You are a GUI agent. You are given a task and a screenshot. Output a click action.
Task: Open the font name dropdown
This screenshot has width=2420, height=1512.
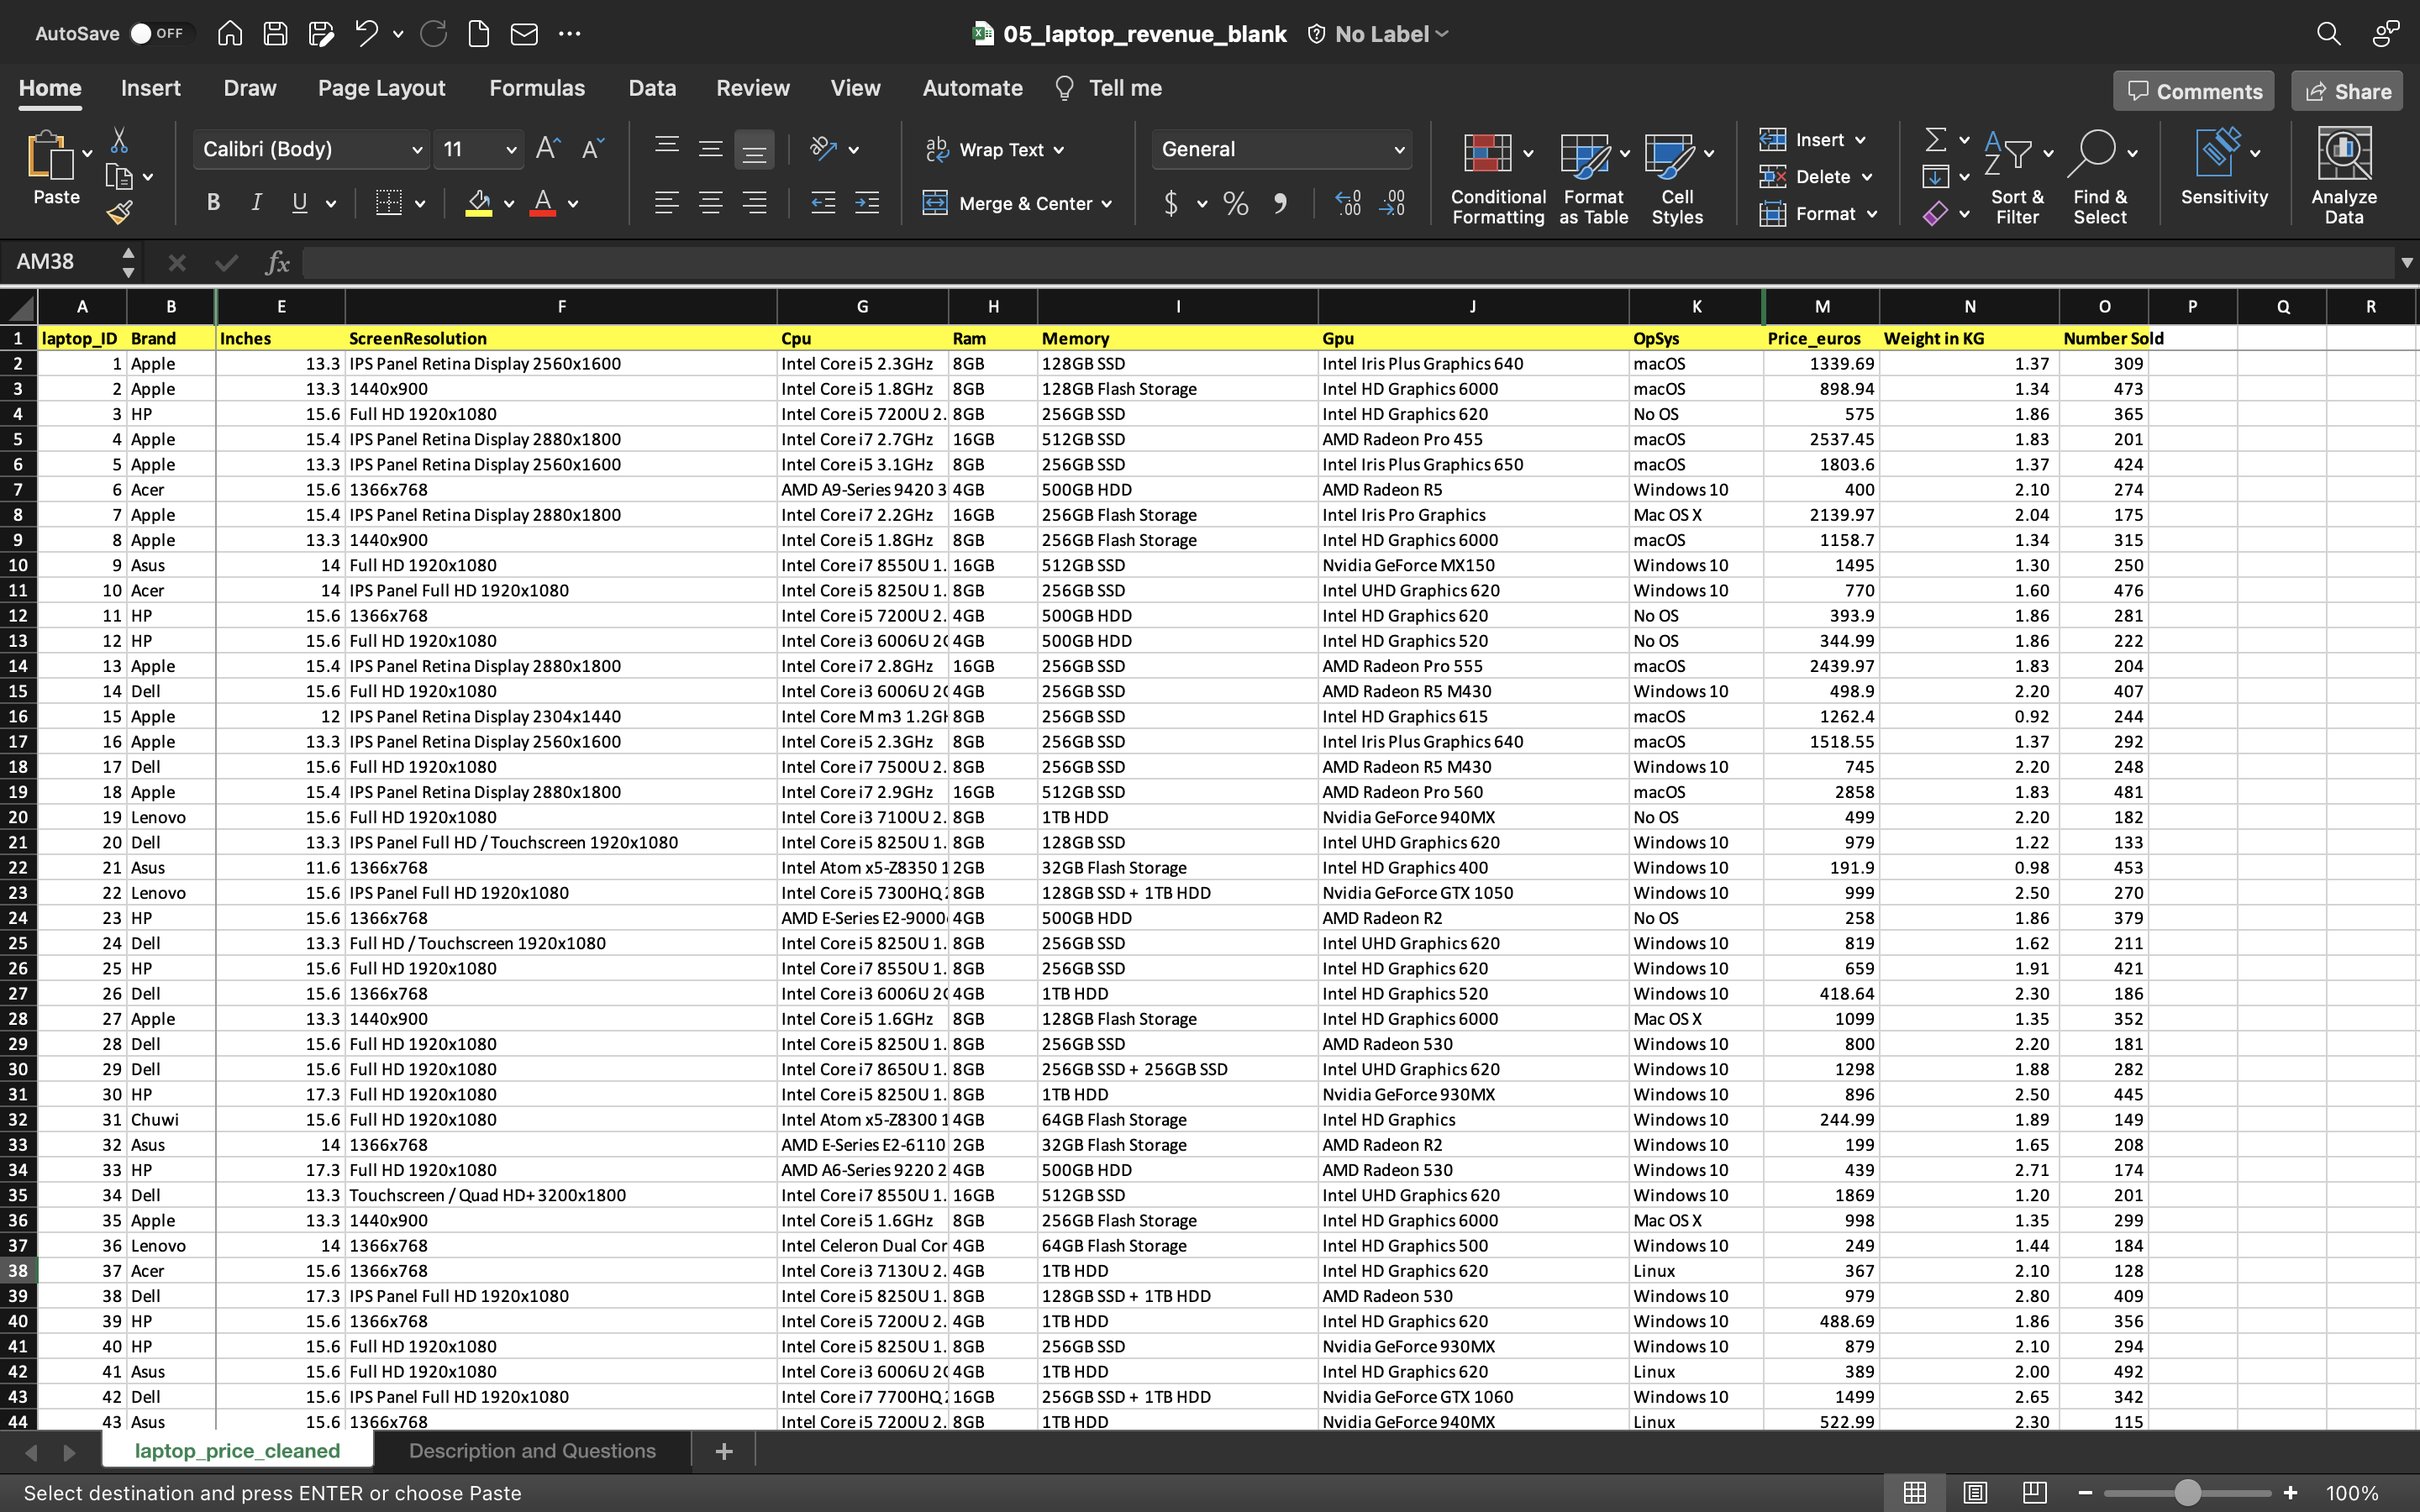tap(416, 150)
